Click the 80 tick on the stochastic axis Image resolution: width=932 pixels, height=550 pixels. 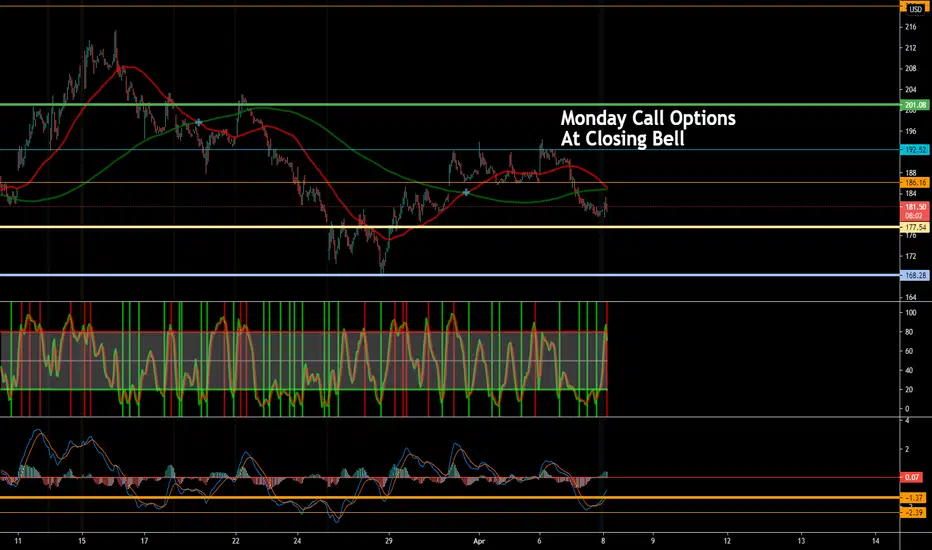pyautogui.click(x=909, y=332)
